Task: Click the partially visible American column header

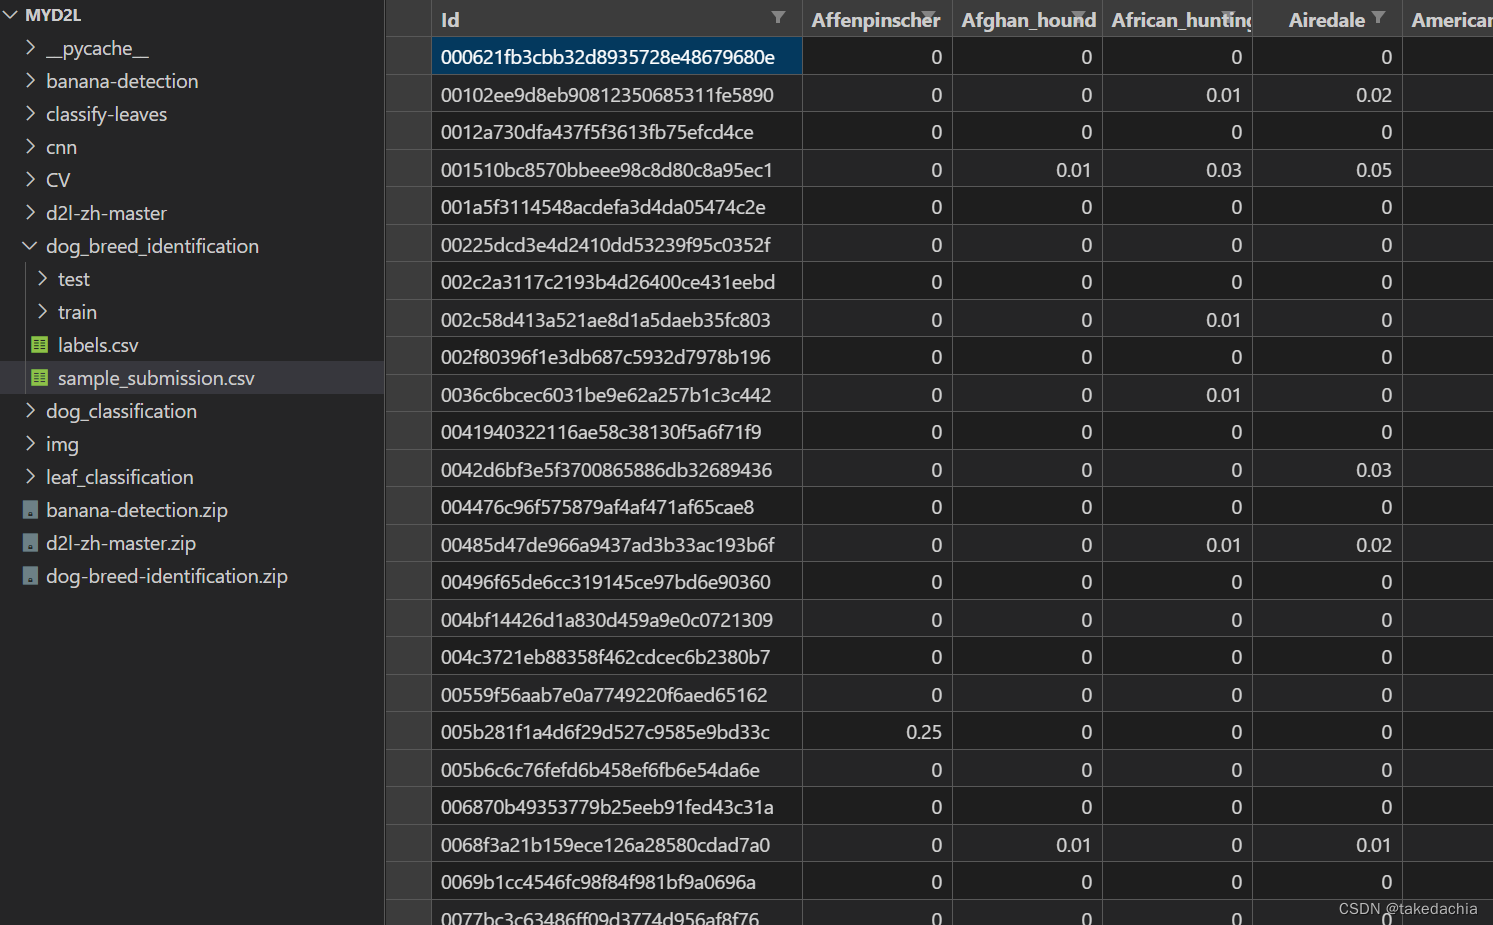Action: 1448,19
